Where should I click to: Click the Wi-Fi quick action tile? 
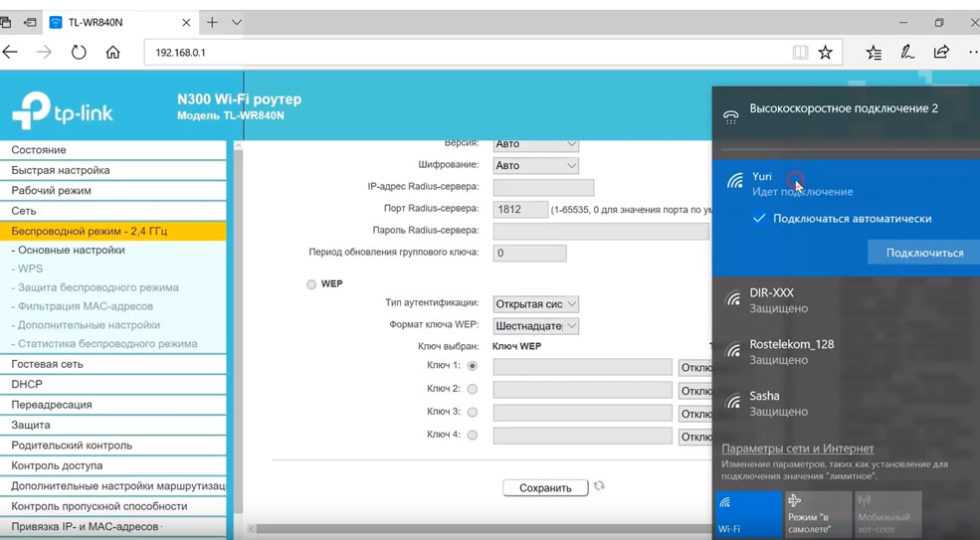(x=748, y=514)
